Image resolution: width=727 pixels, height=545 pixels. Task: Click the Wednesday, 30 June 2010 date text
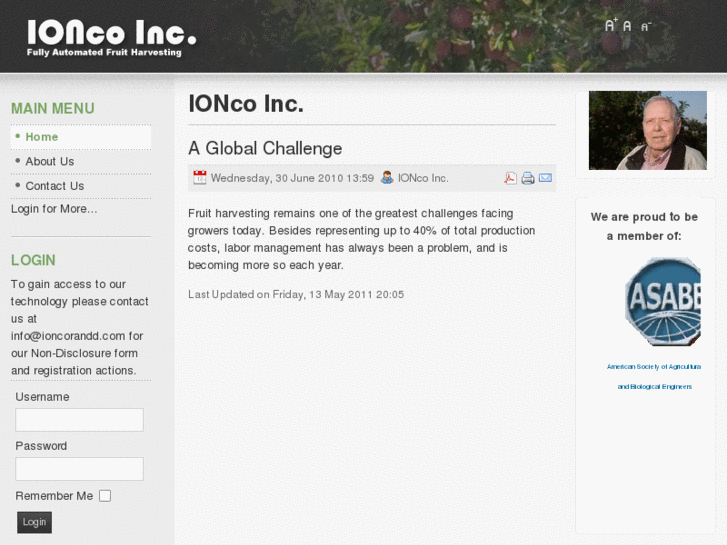point(292,178)
